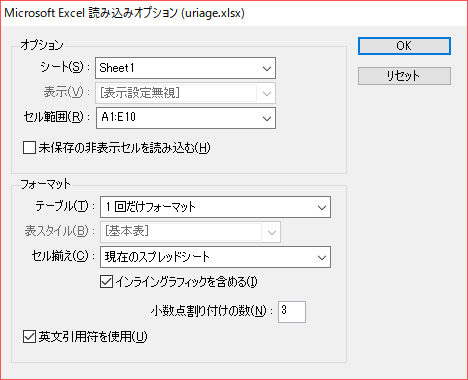Uncheck インライングラフィックを含める checkbox
Screen dimensions: 468x380
106,282
